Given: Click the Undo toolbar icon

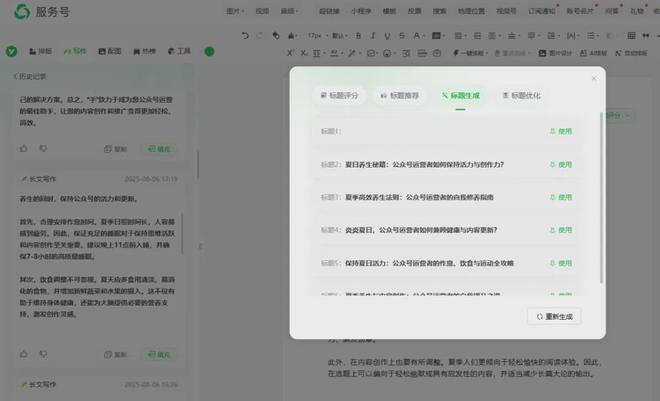Looking at the screenshot, I should coord(245,36).
